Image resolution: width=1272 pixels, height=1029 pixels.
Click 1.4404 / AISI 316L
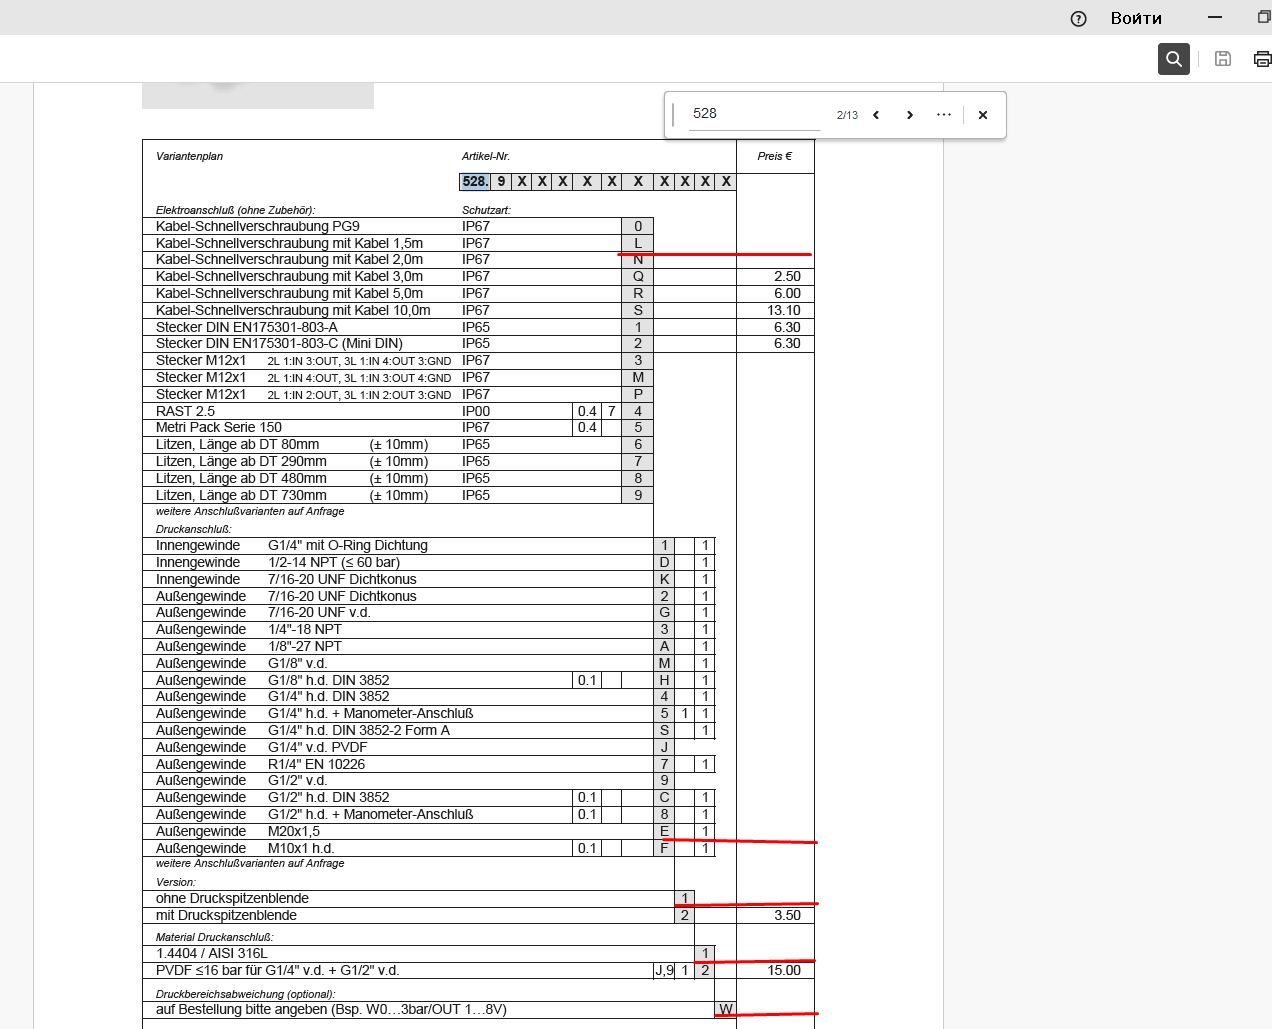tap(212, 953)
